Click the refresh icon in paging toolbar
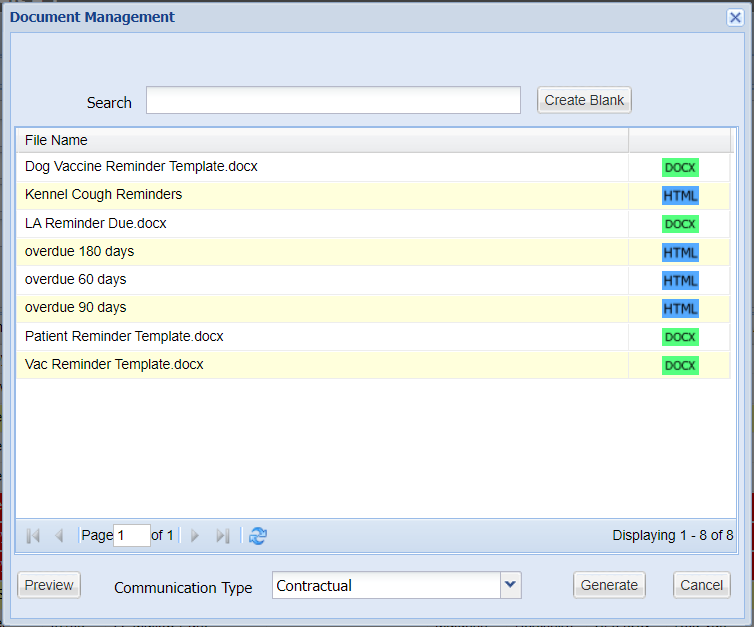This screenshot has width=754, height=627. (x=258, y=536)
